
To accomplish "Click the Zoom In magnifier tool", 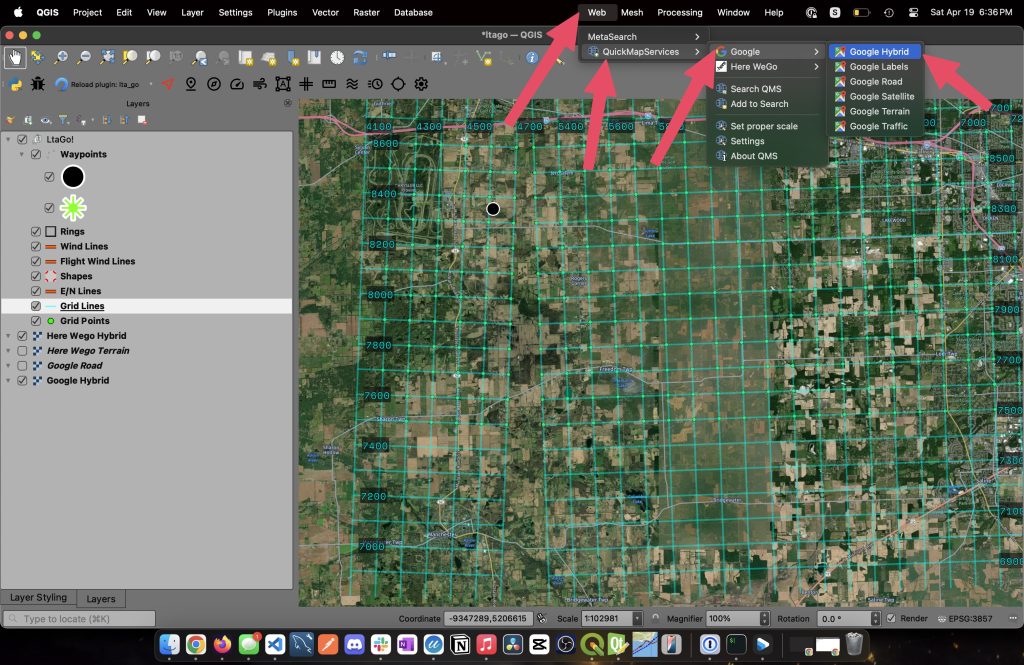I will 61,57.
